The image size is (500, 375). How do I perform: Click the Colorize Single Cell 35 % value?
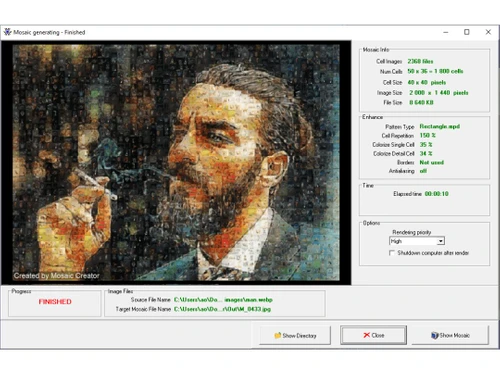[x=426, y=145]
